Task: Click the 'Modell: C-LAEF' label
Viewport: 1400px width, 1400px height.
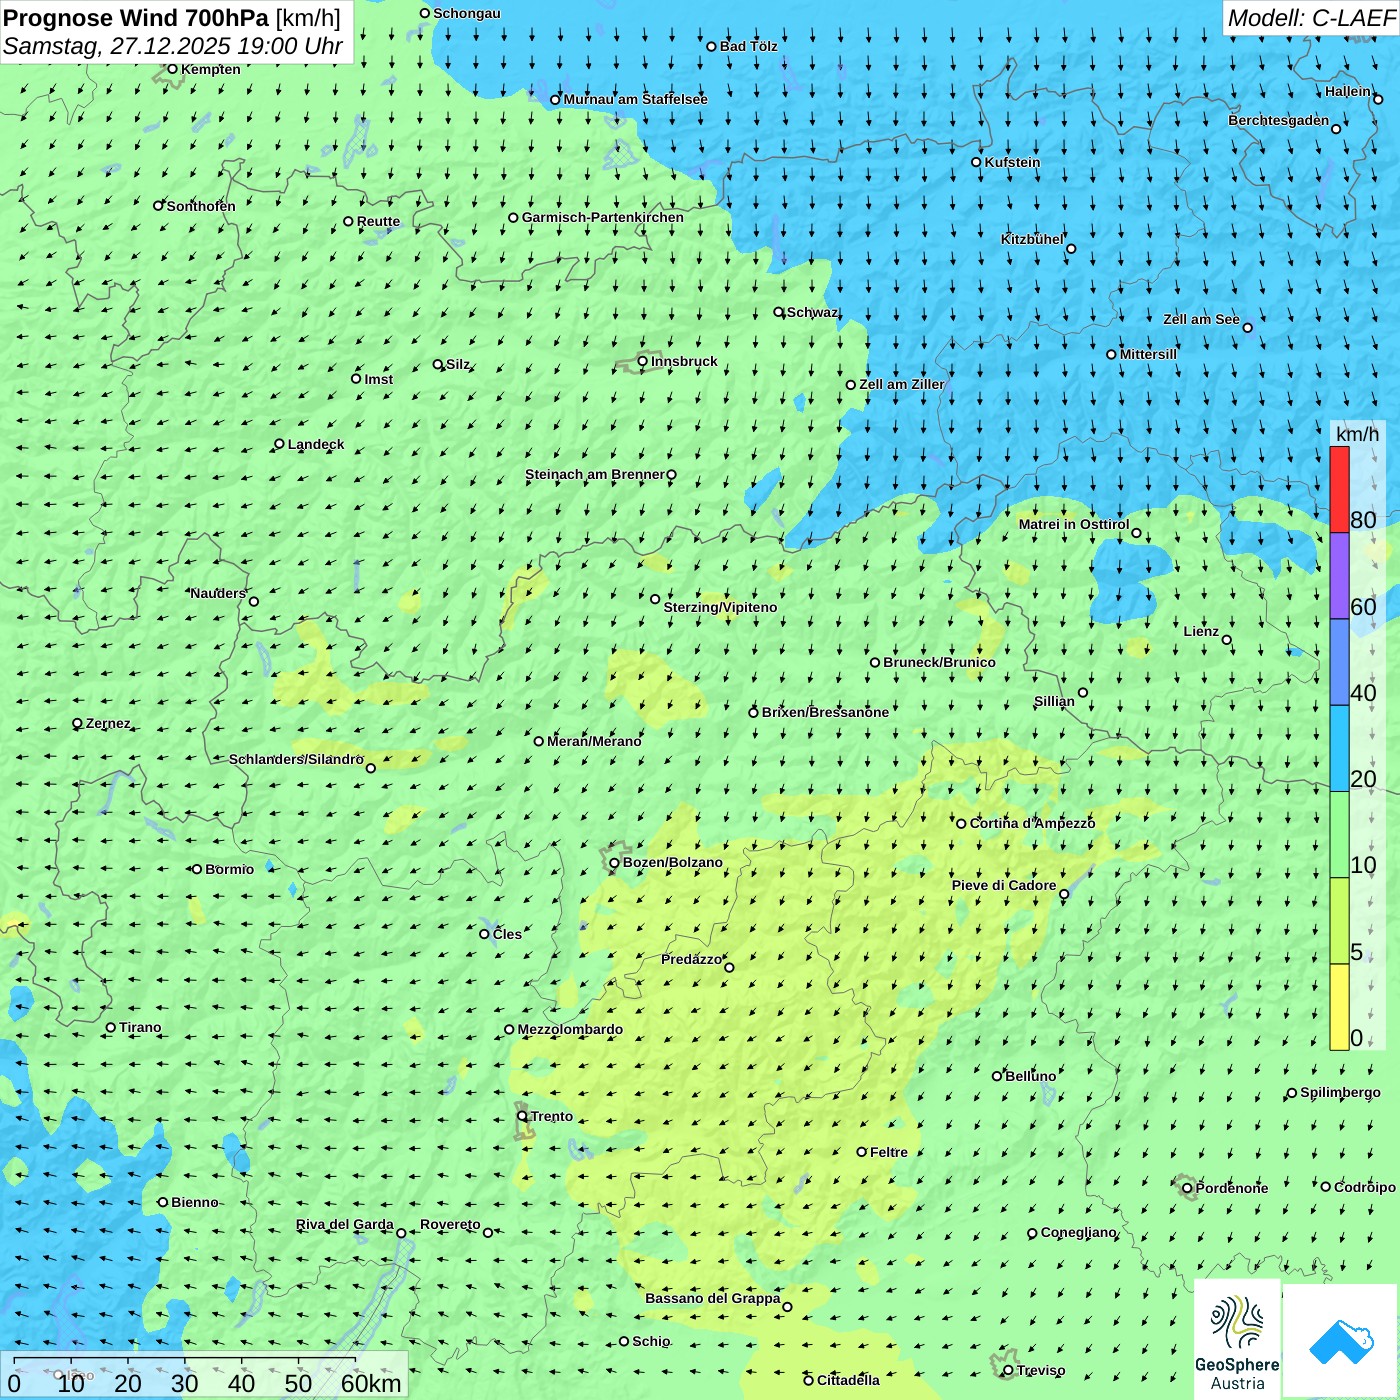Action: click(x=1310, y=18)
